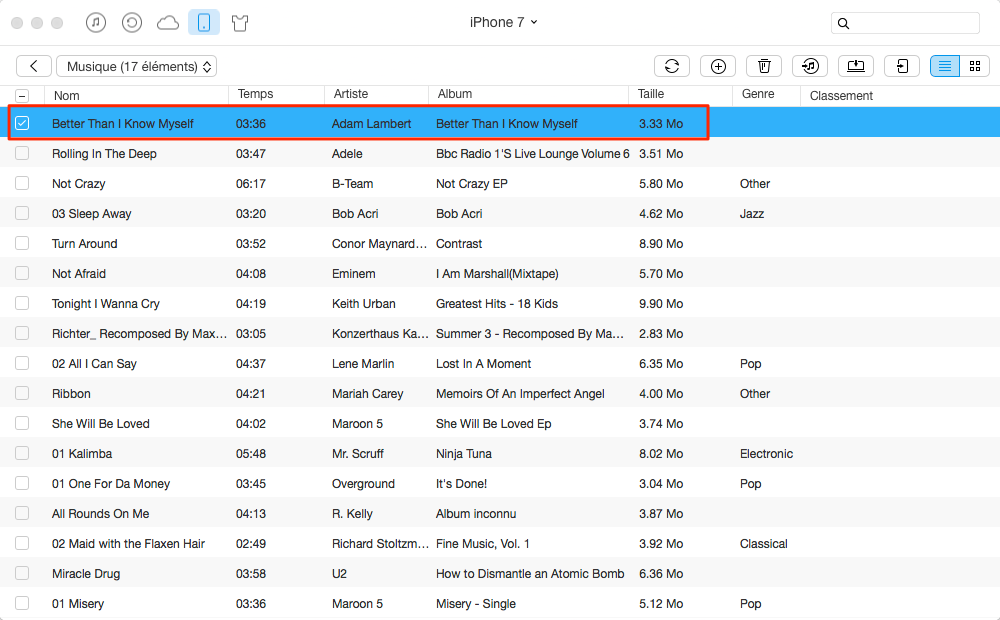Image resolution: width=1000 pixels, height=620 pixels.
Task: Export music to computer icon
Action: 856,66
